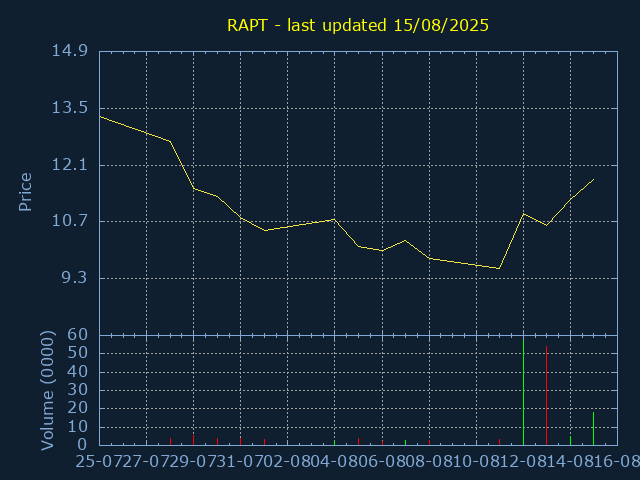The height and width of the screenshot is (480, 640).
Task: Click the 60 volume axis label
Action: pyautogui.click(x=78, y=335)
